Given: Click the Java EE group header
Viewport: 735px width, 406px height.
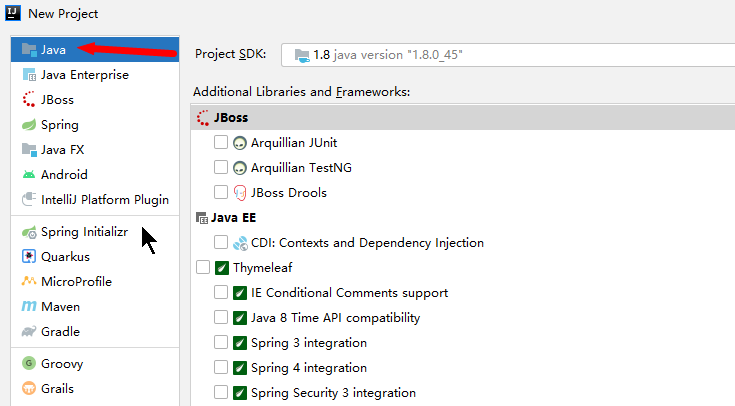Looking at the screenshot, I should point(232,217).
